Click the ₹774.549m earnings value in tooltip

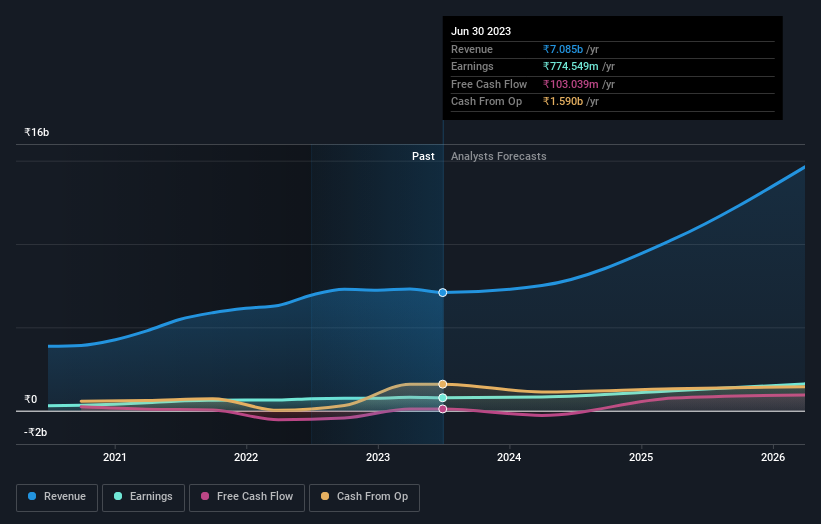pyautogui.click(x=571, y=66)
